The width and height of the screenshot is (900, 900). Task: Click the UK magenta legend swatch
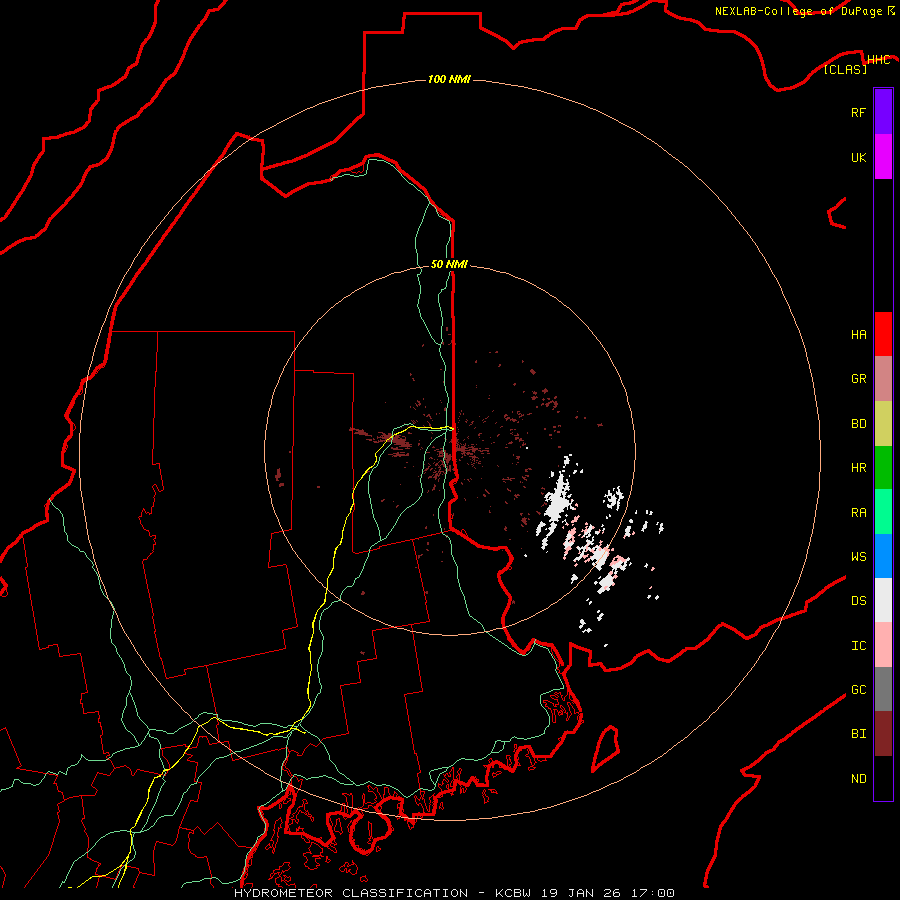click(x=883, y=157)
